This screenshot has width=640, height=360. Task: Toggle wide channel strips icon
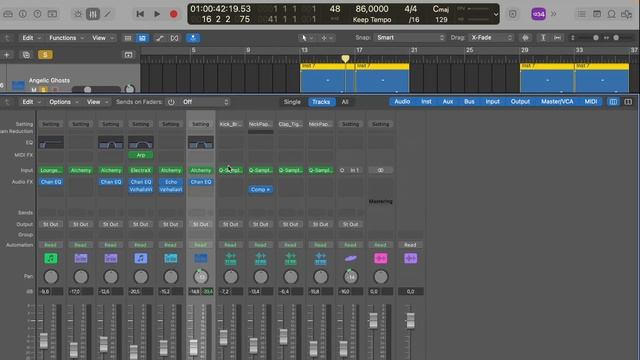click(628, 102)
